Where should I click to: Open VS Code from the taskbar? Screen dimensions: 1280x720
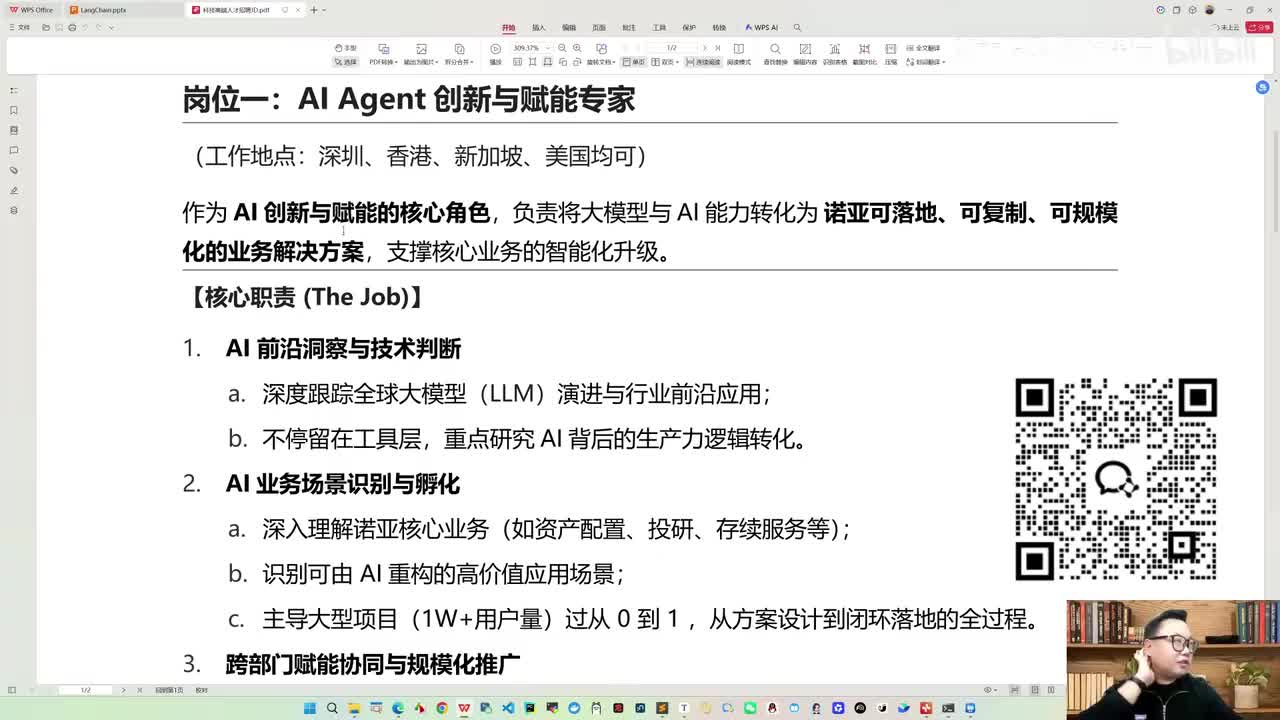pyautogui.click(x=508, y=708)
